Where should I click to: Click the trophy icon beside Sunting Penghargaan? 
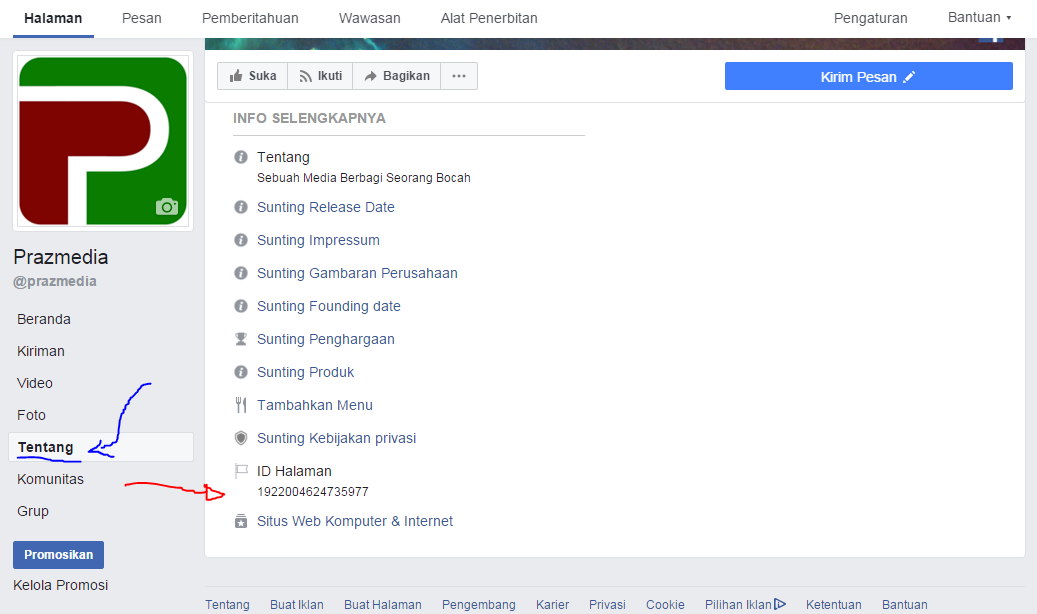click(240, 339)
